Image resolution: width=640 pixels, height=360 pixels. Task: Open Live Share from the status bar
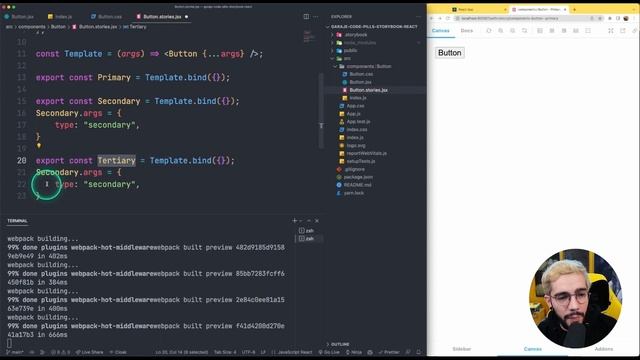click(x=90, y=352)
